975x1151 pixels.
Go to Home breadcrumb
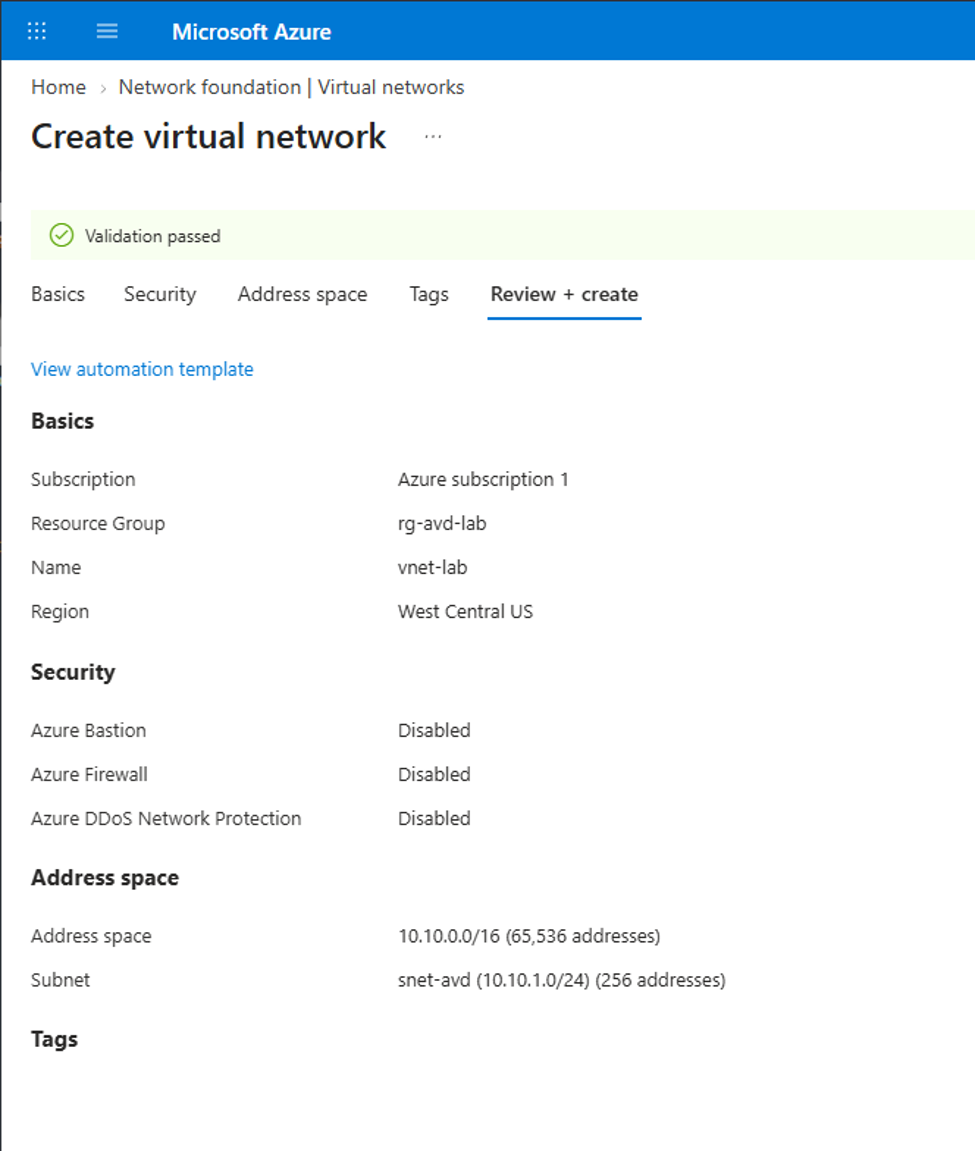[58, 87]
